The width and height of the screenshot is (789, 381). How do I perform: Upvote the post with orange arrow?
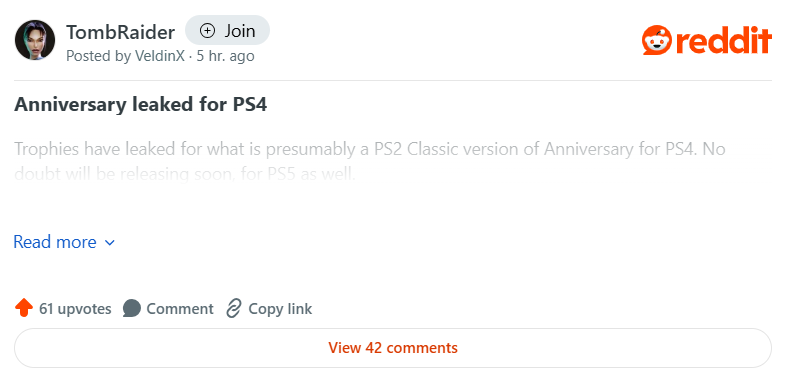pos(24,308)
